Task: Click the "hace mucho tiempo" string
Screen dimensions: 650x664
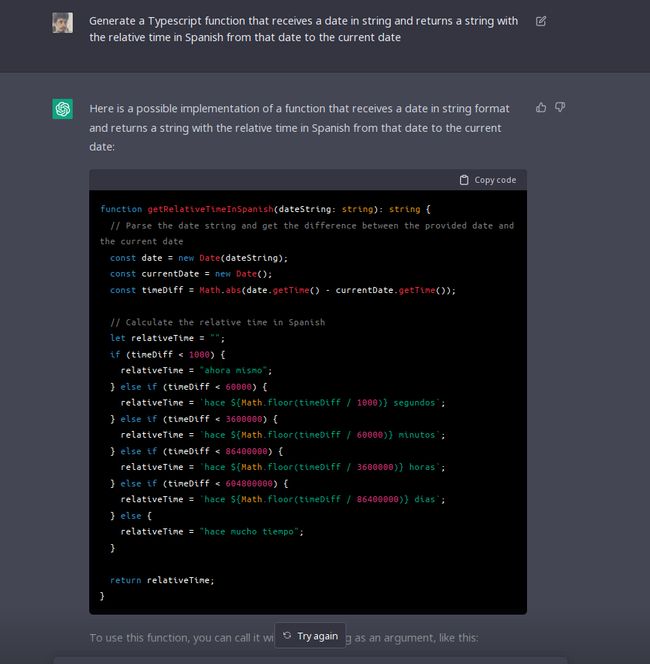Action: [x=251, y=531]
